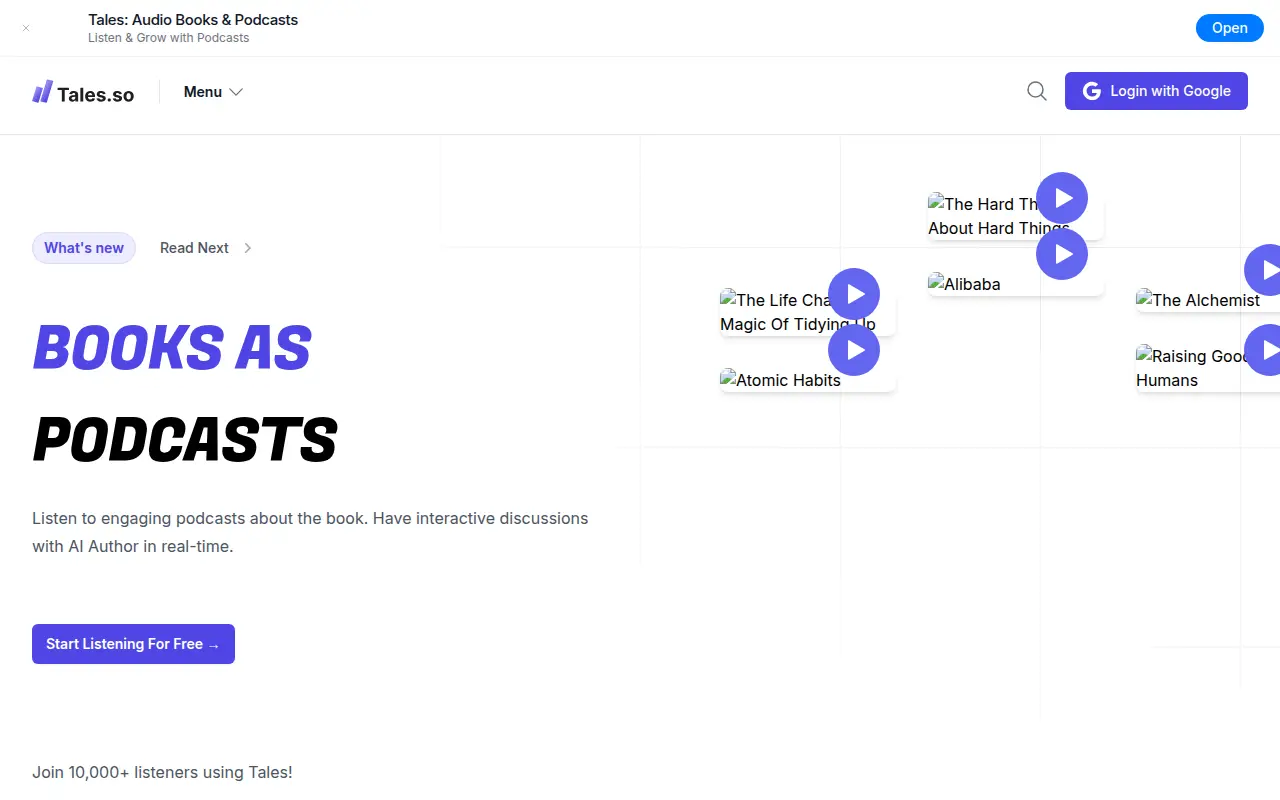Image resolution: width=1280 pixels, height=800 pixels.
Task: Play the Alibaba podcast
Action: pos(1062,254)
